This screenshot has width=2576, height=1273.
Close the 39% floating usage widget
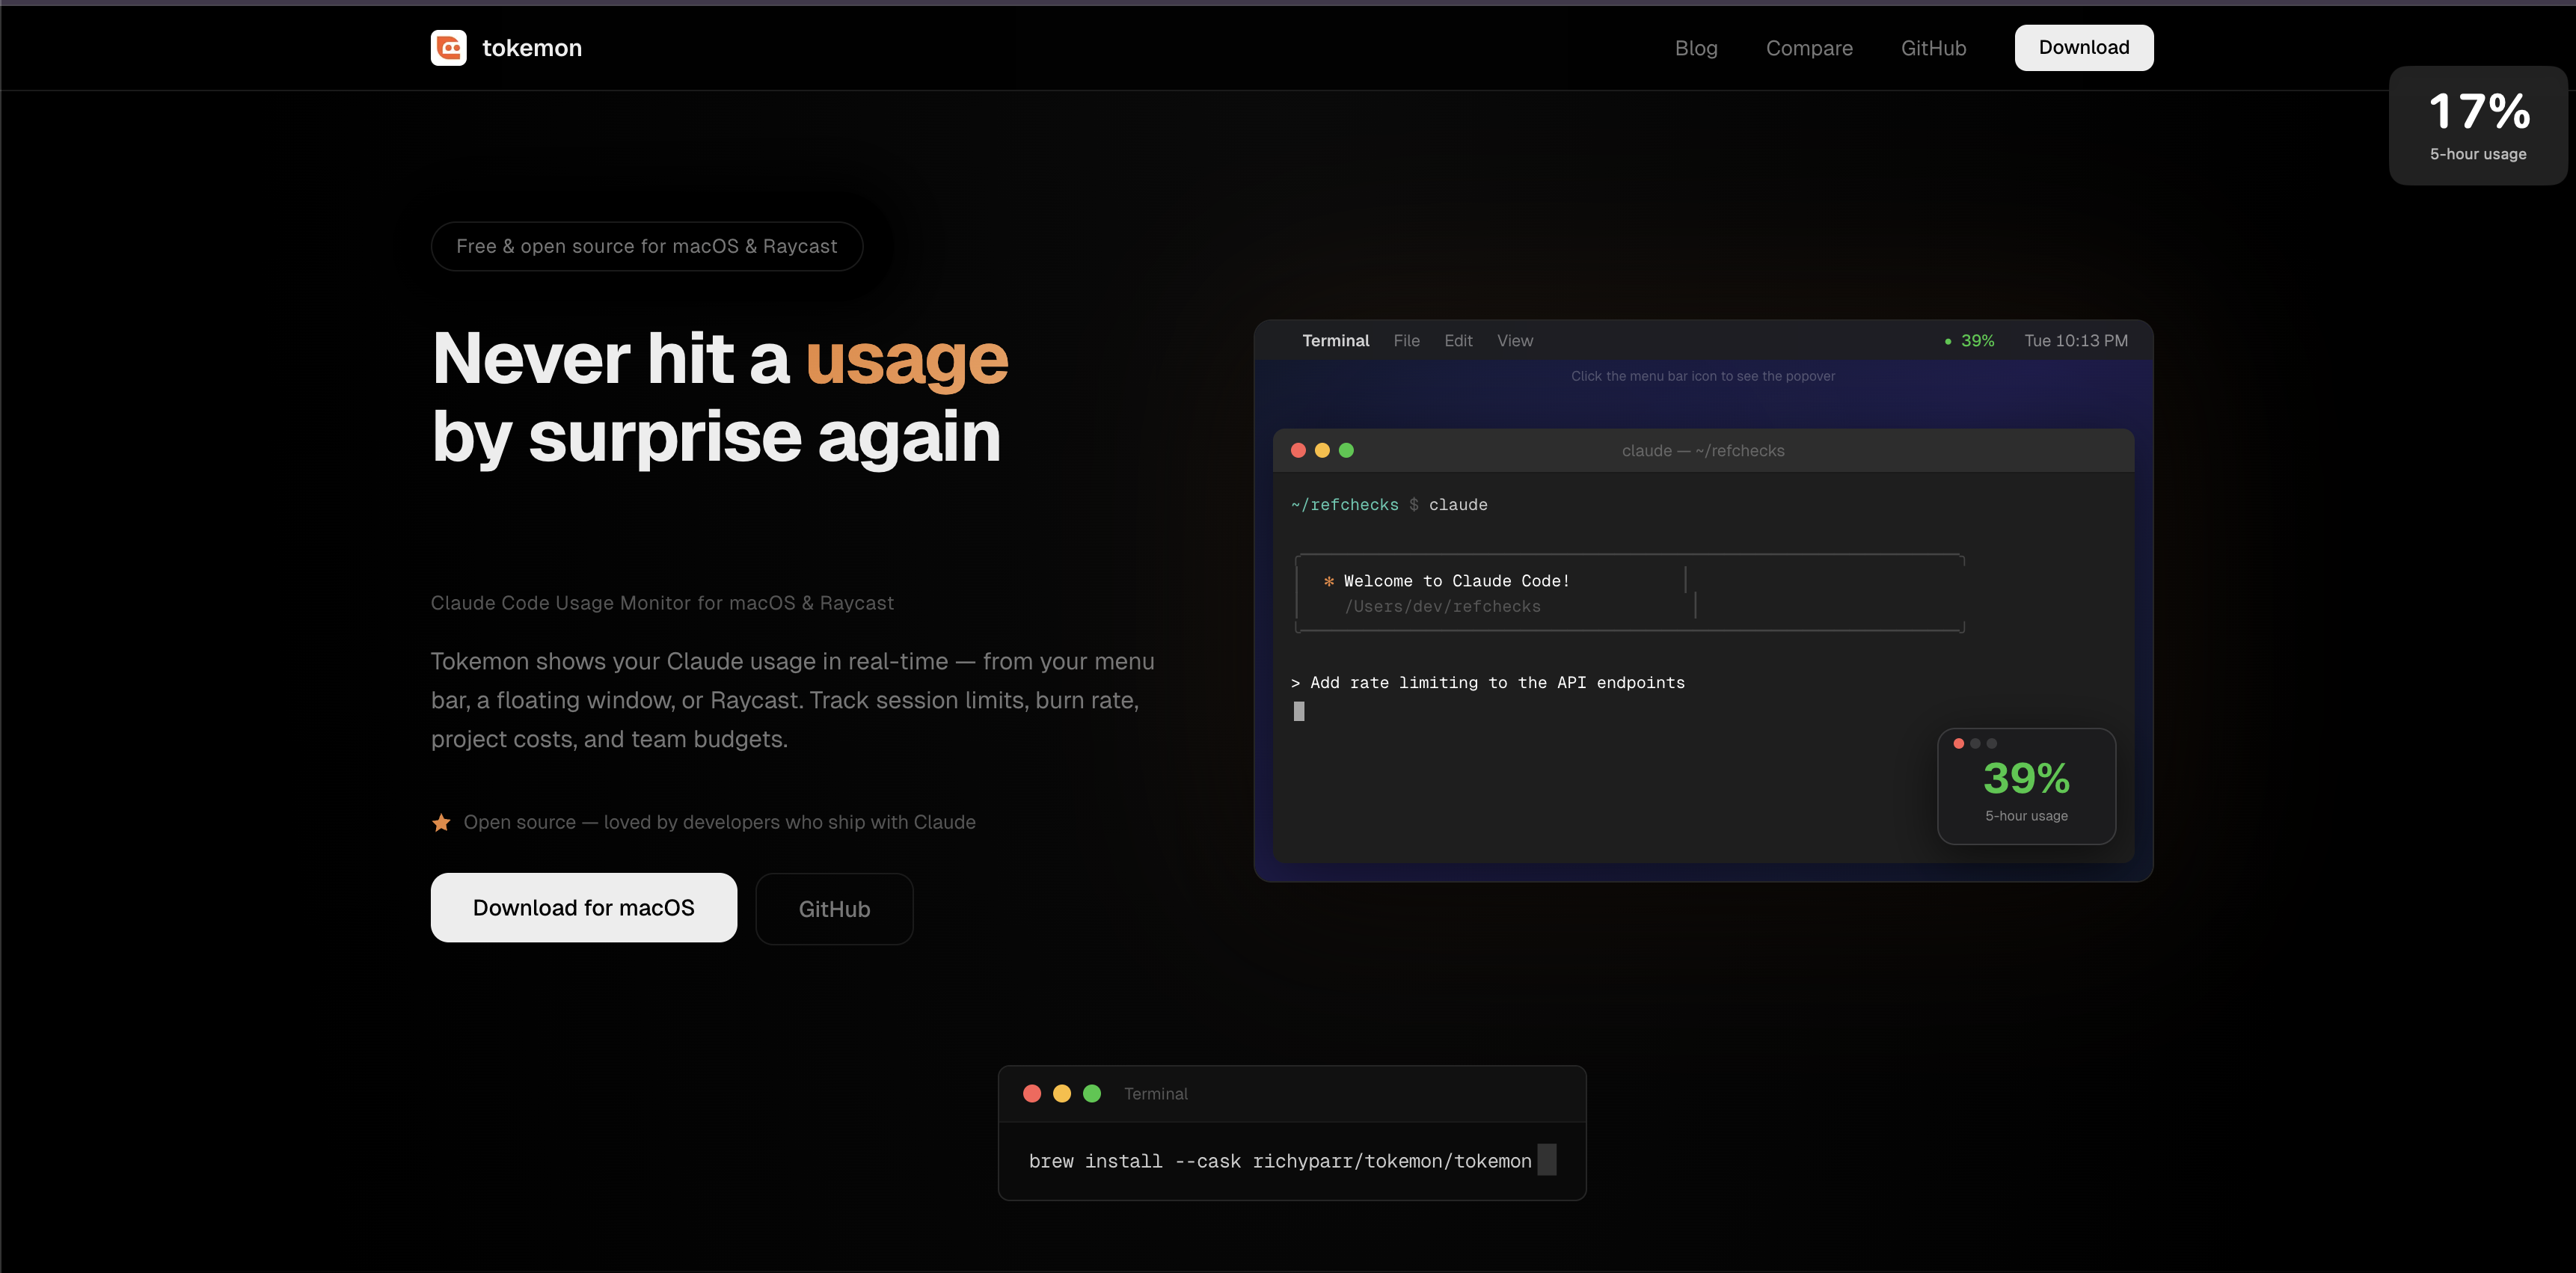pyautogui.click(x=1958, y=743)
